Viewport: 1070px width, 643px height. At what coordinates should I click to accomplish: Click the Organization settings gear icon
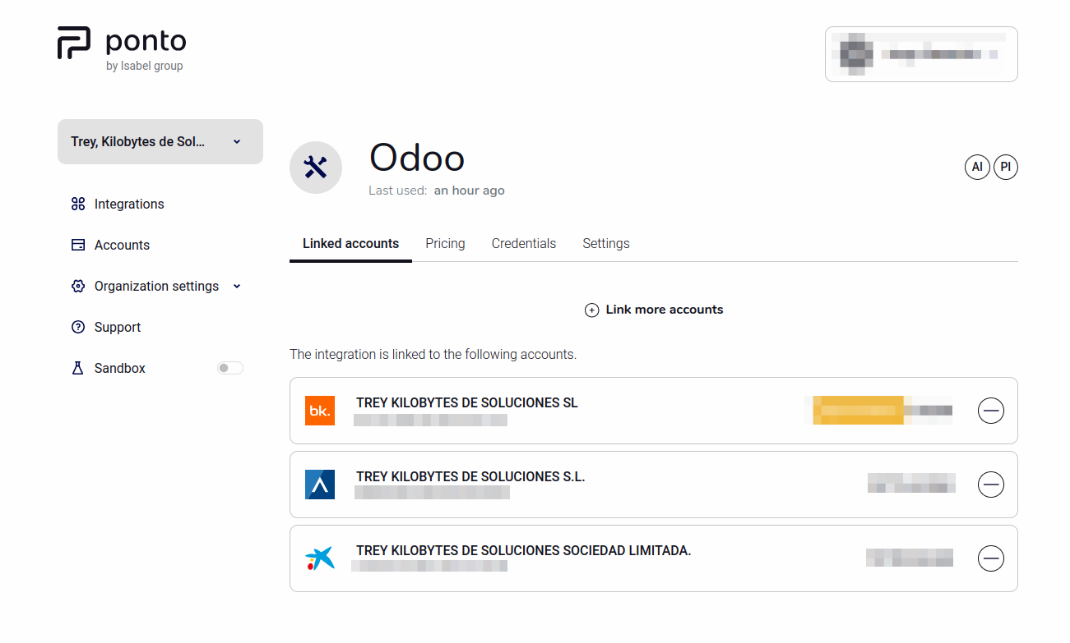pos(78,286)
